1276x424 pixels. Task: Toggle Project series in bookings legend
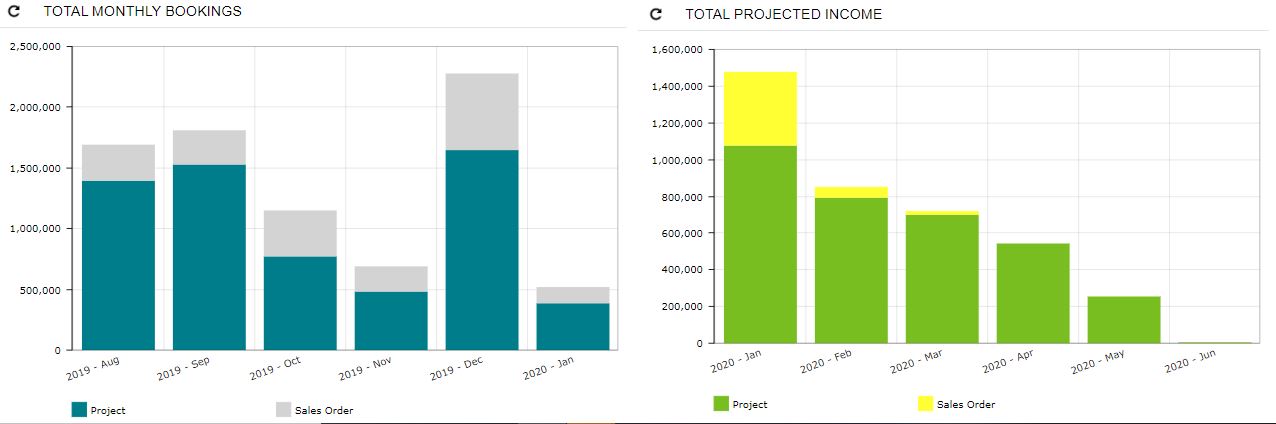(107, 410)
